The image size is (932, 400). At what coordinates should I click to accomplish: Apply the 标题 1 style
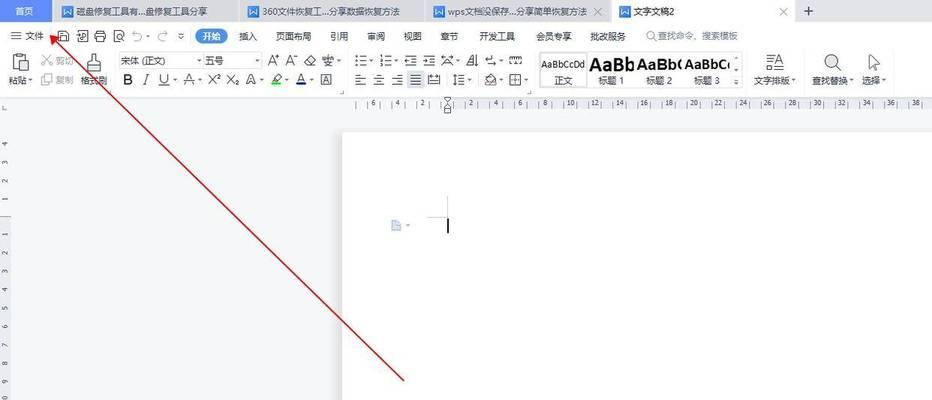tap(611, 70)
